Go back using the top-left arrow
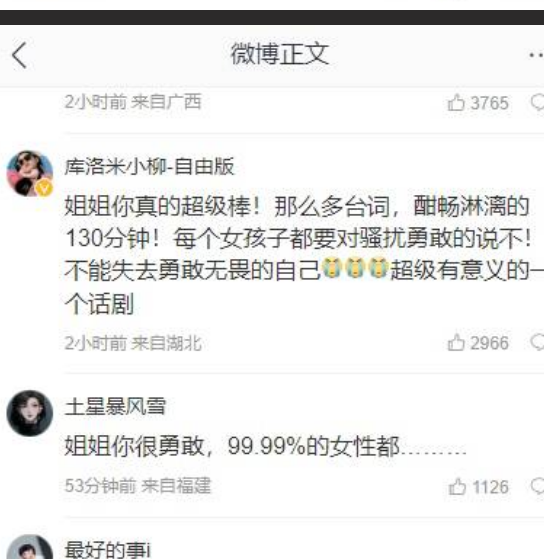This screenshot has height=559, width=544. (x=19, y=55)
